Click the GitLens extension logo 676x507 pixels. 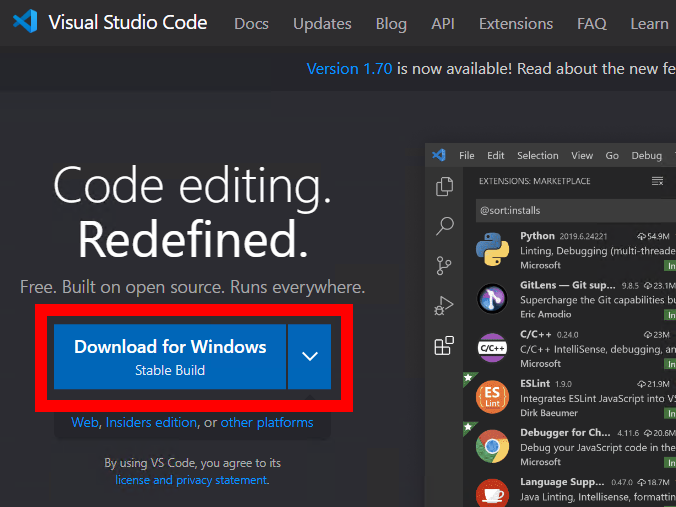pos(492,298)
